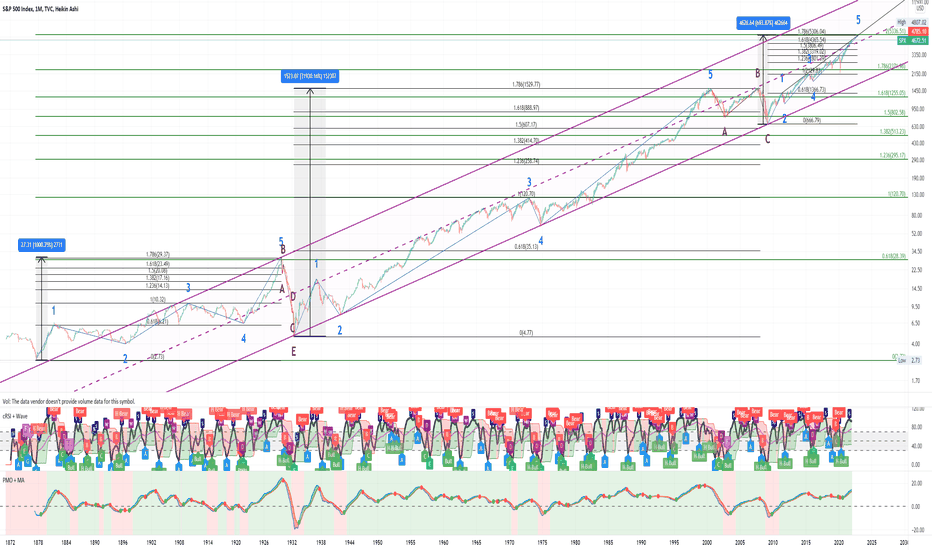Select the 1.618(888.97) Fibonacci level label
Image resolution: width=932 pixels, height=550 pixels.
[526, 108]
